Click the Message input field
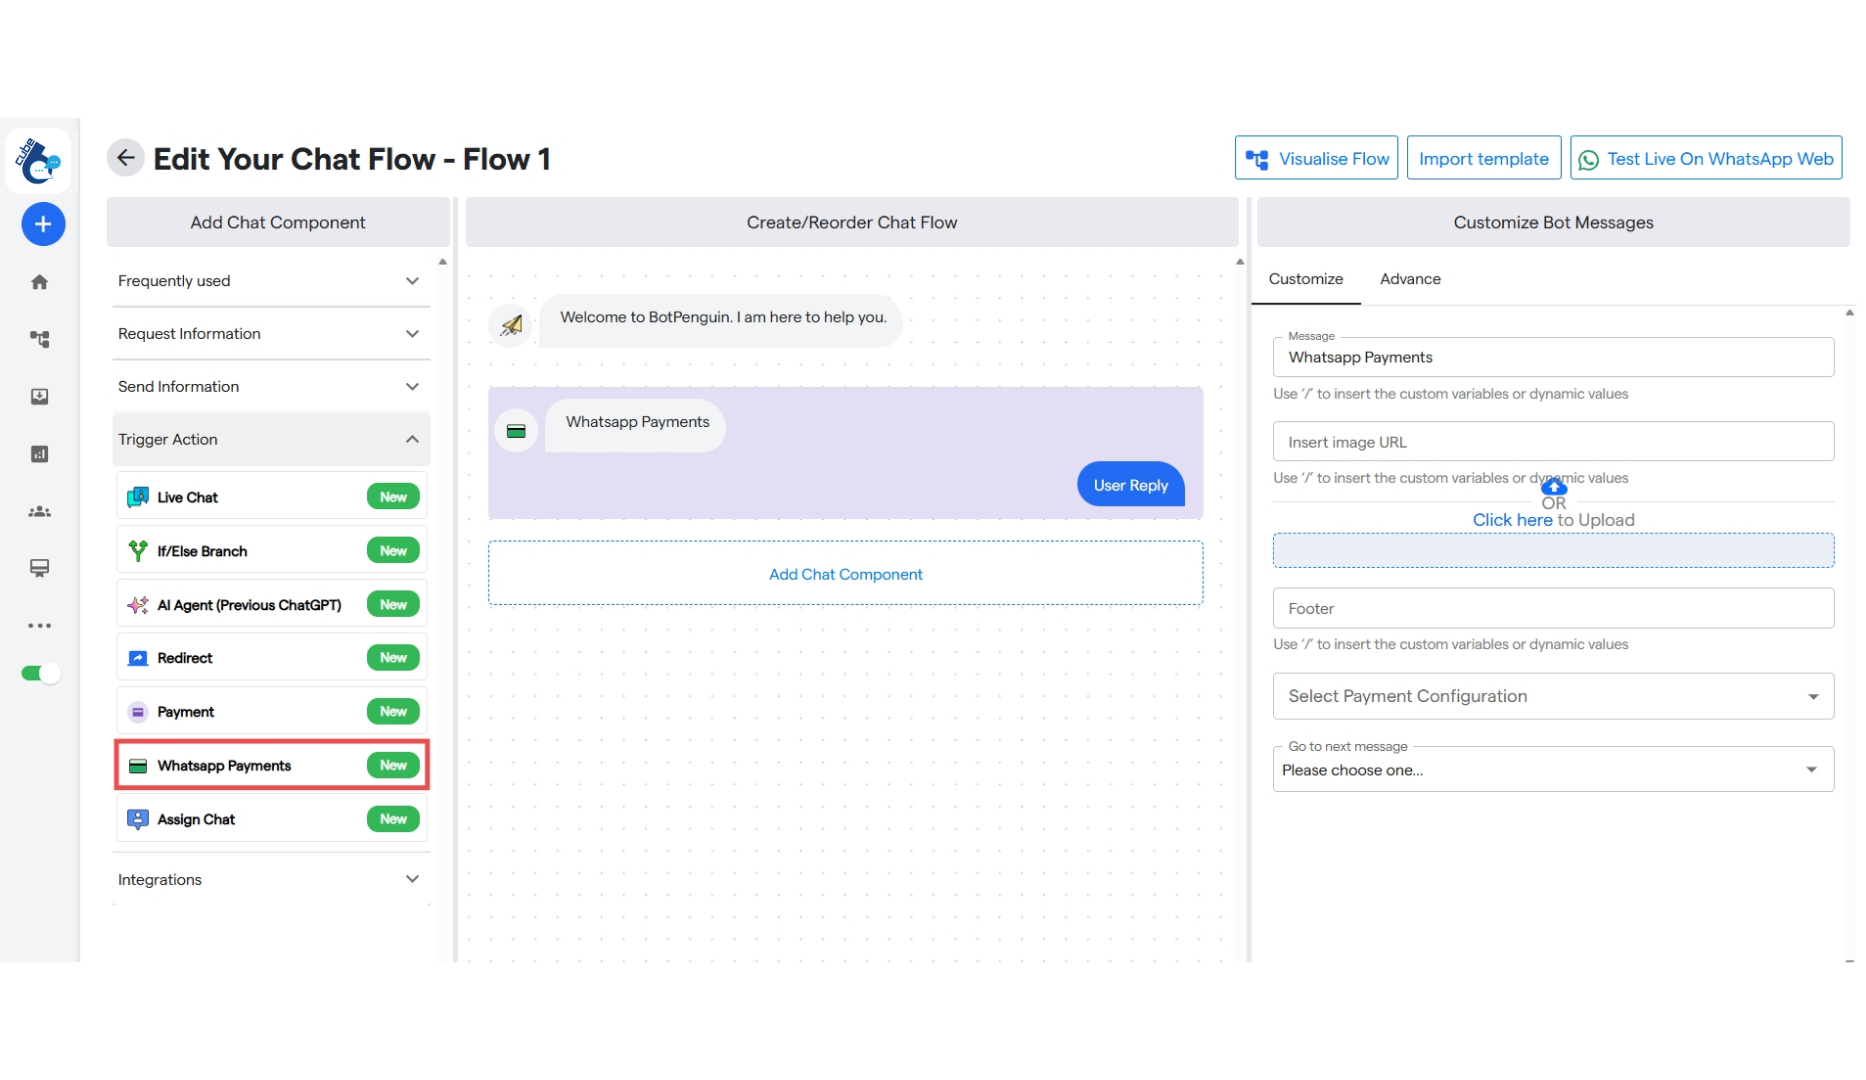Screen dimensions: 1866x1080 click(1553, 358)
